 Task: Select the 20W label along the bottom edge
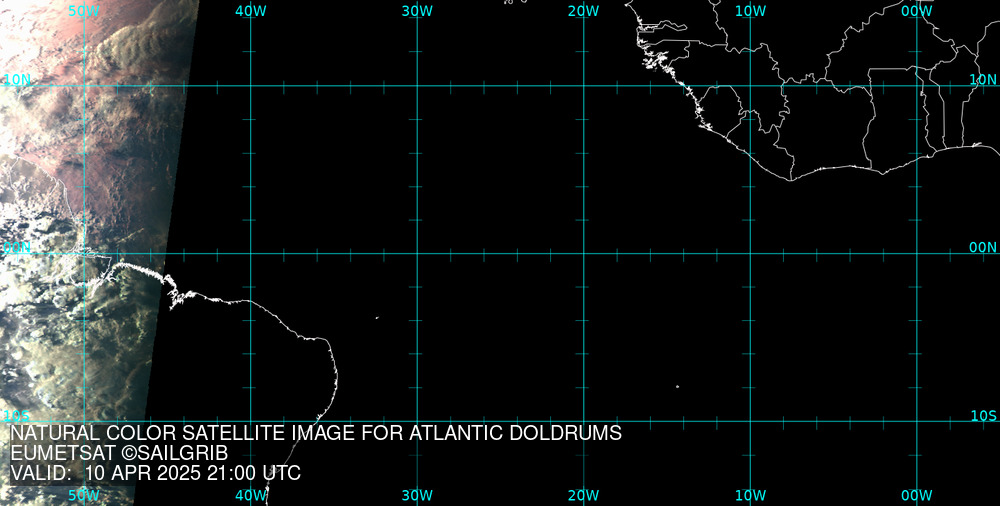point(584,496)
